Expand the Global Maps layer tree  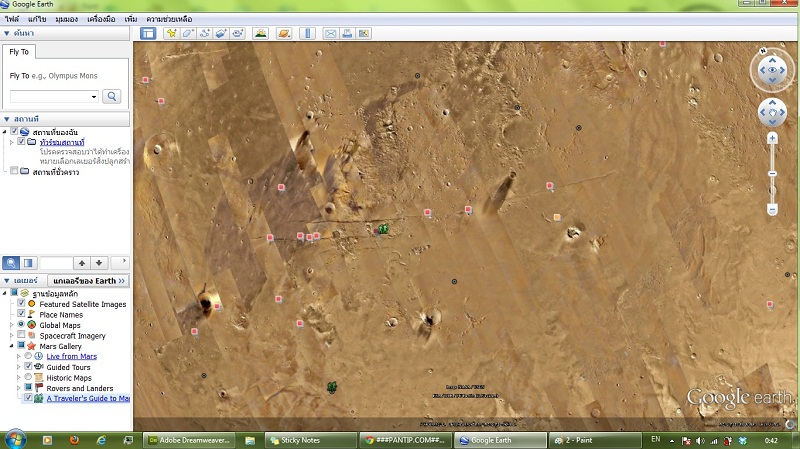(x=11, y=325)
